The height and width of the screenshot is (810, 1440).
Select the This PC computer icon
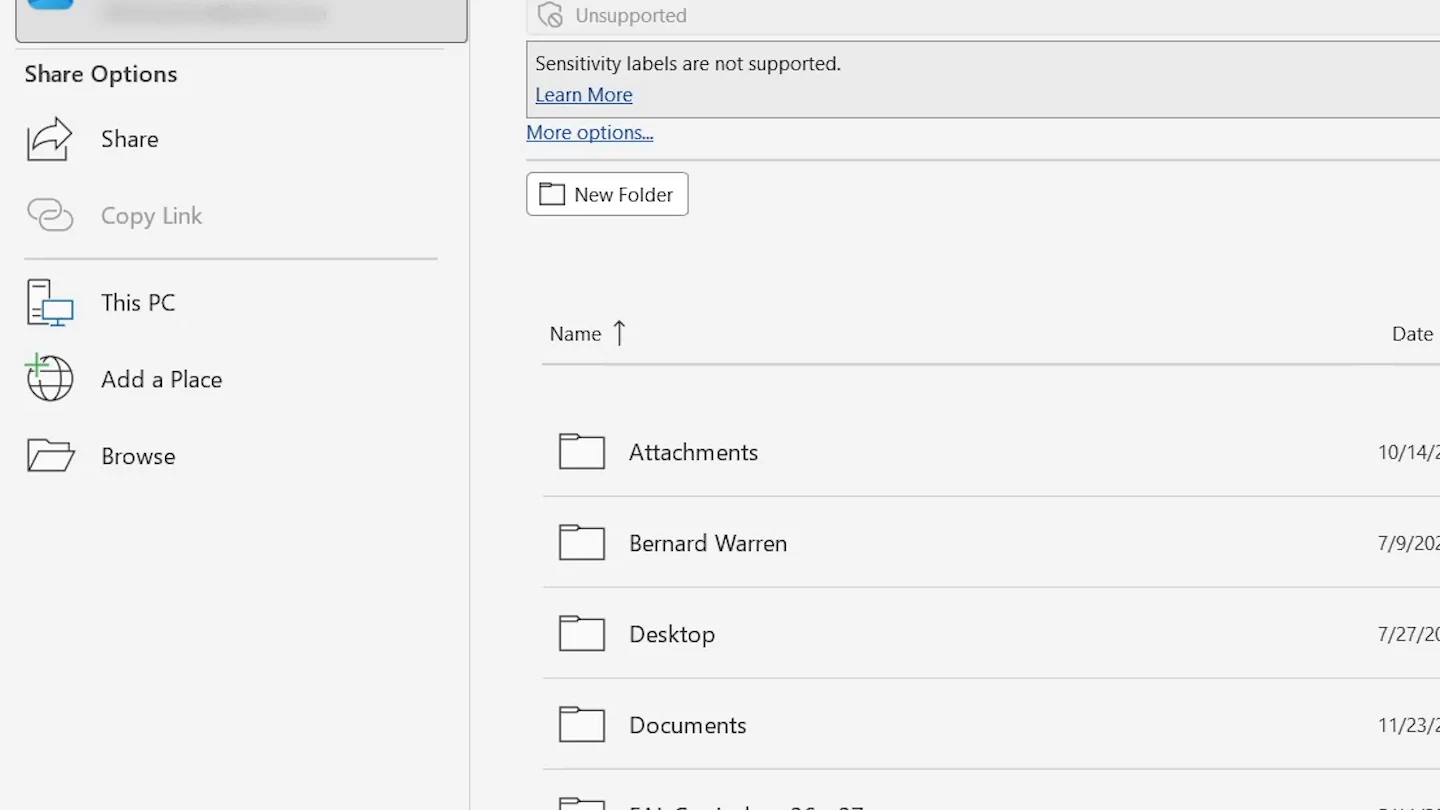(x=50, y=303)
